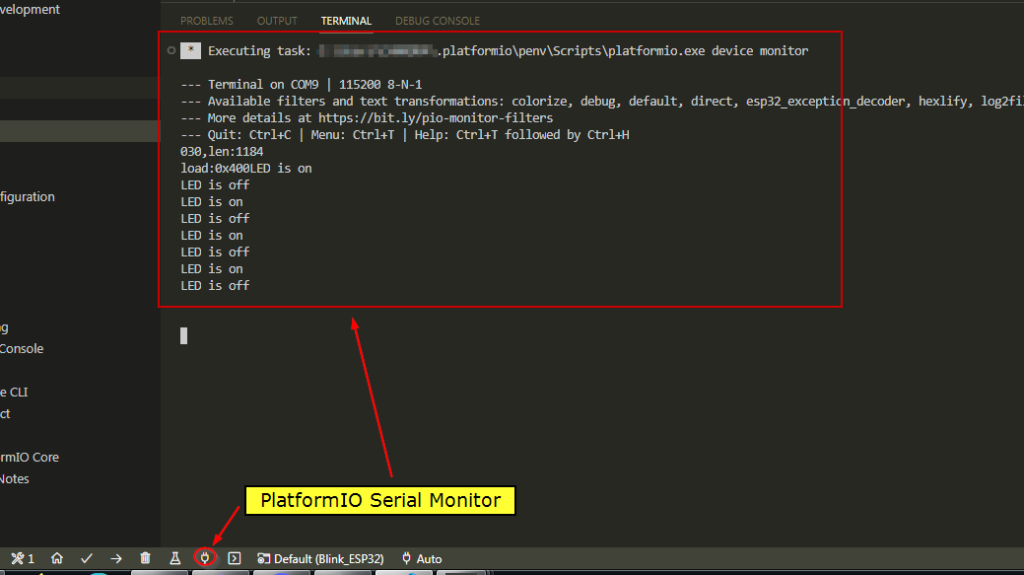Click the Upload arrow icon

pos(116,558)
